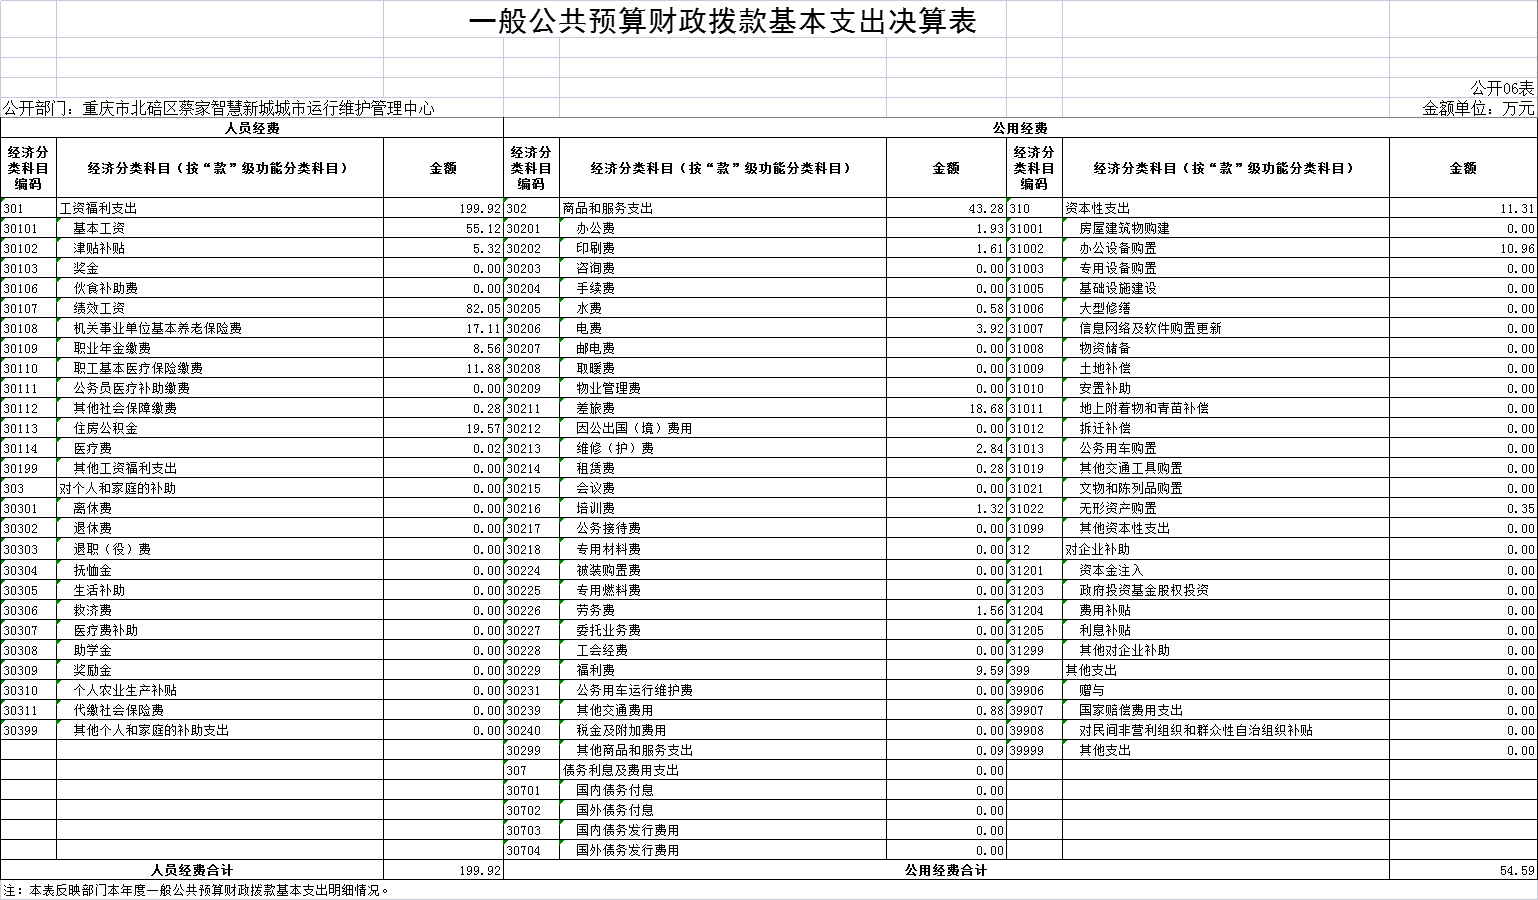Select the 对民间非营利组织和群众性自治组织补贴 cell
The height and width of the screenshot is (900, 1538).
pyautogui.click(x=1226, y=730)
